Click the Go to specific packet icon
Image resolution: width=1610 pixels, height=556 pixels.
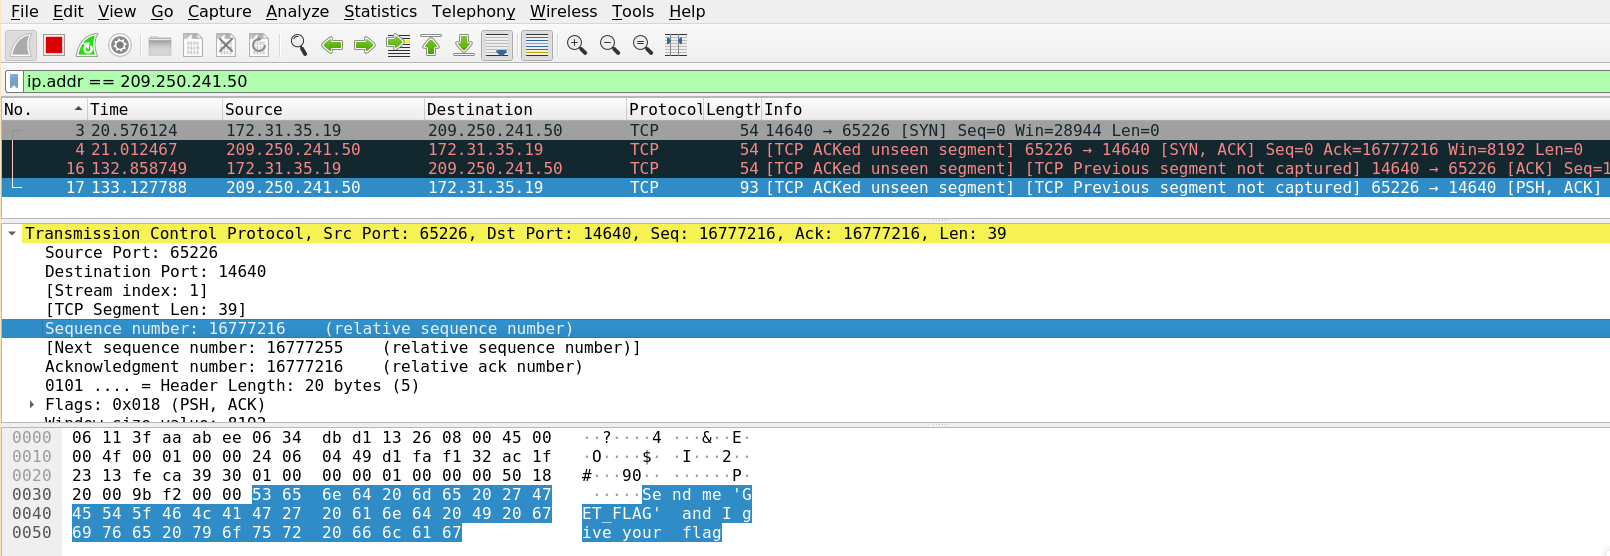pyautogui.click(x=398, y=45)
